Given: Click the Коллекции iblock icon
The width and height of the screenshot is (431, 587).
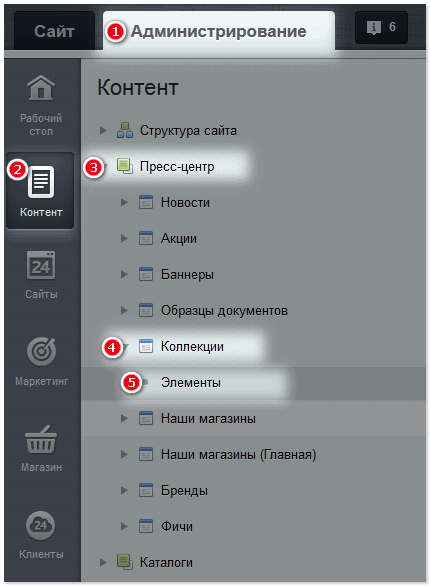Looking at the screenshot, I should coord(146,346).
